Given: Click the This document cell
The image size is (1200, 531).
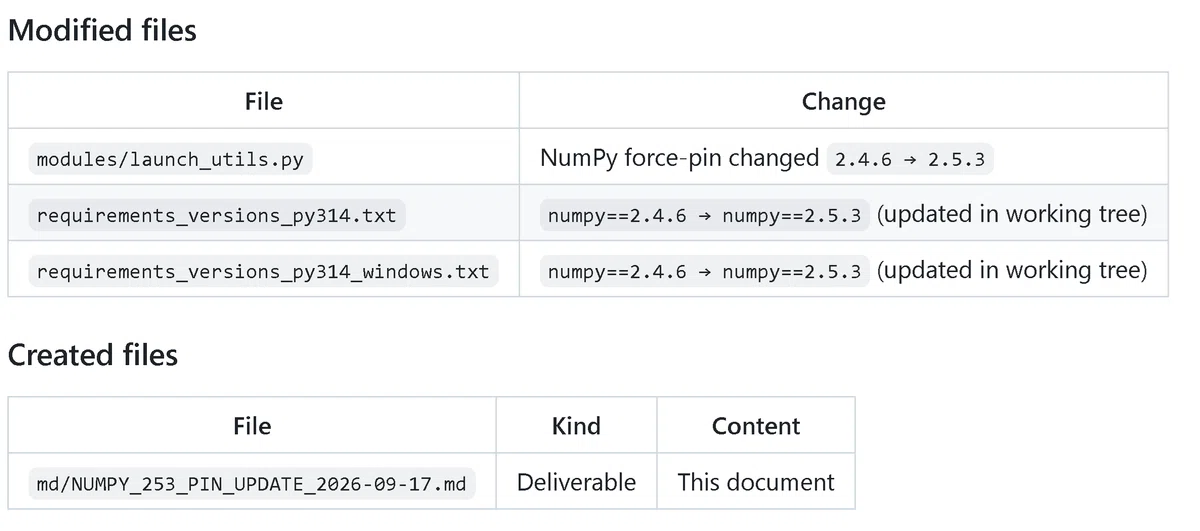Looking at the screenshot, I should tap(756, 482).
